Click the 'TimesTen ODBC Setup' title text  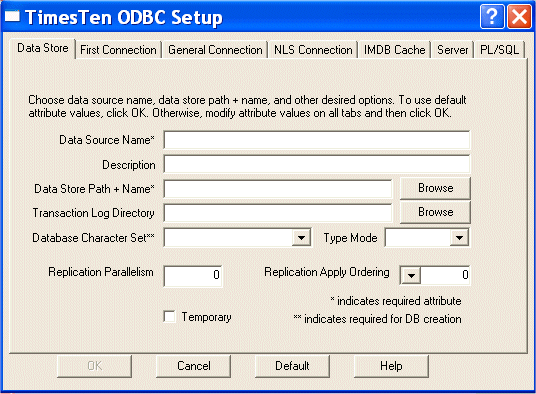pos(124,17)
